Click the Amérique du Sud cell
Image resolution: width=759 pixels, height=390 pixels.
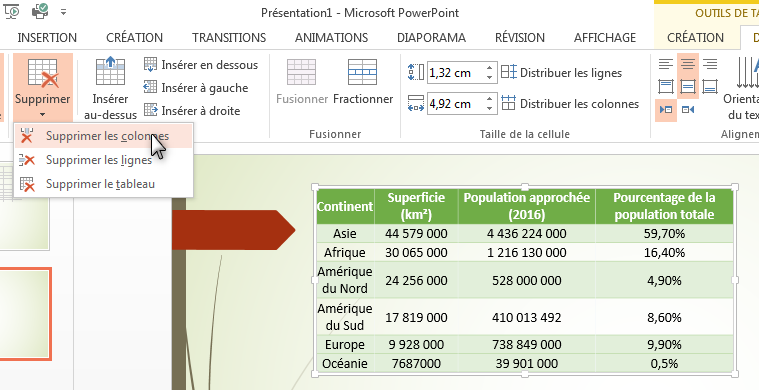pyautogui.click(x=345, y=317)
